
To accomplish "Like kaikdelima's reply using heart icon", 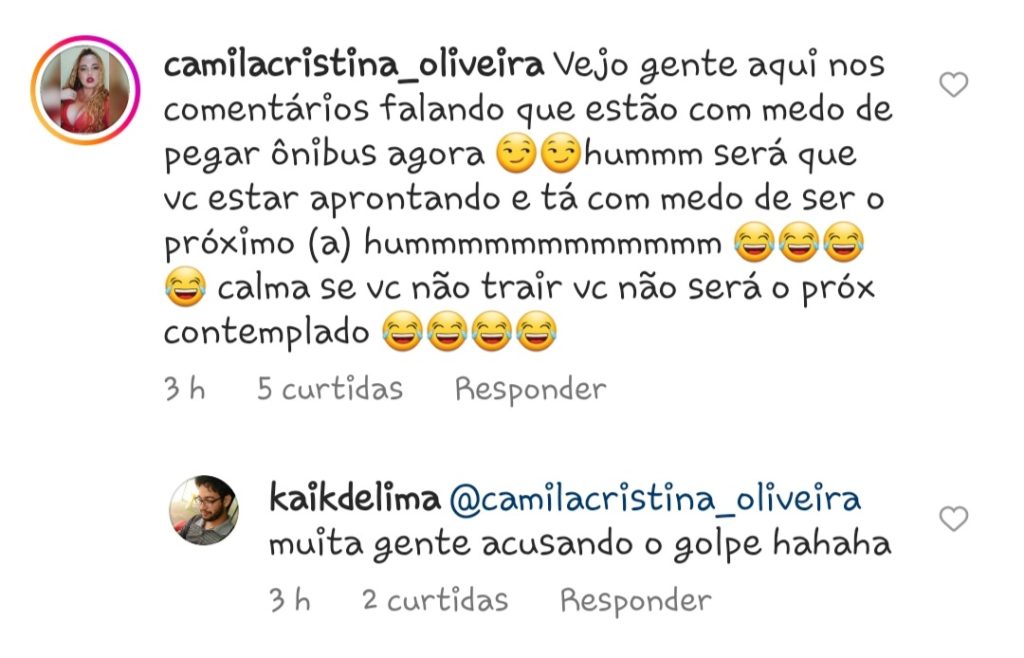I will click(x=953, y=519).
